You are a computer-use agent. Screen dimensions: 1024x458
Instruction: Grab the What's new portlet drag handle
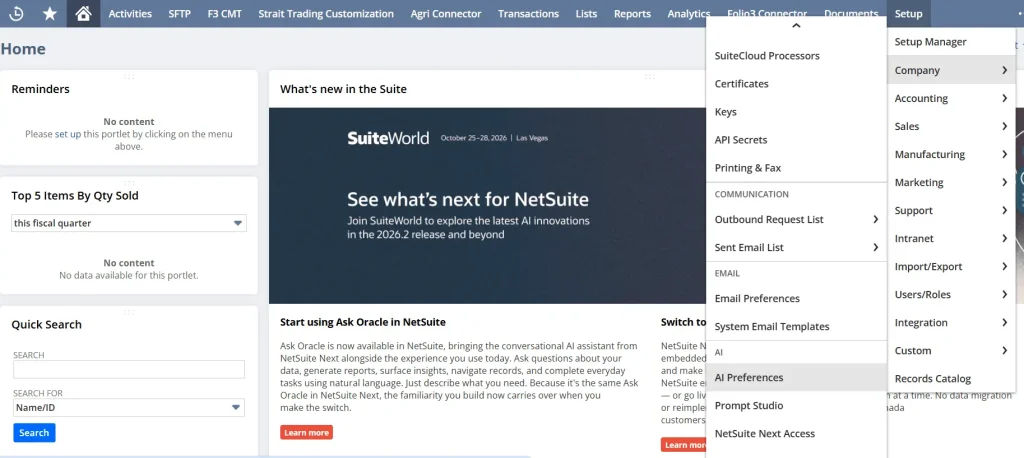[x=650, y=76]
